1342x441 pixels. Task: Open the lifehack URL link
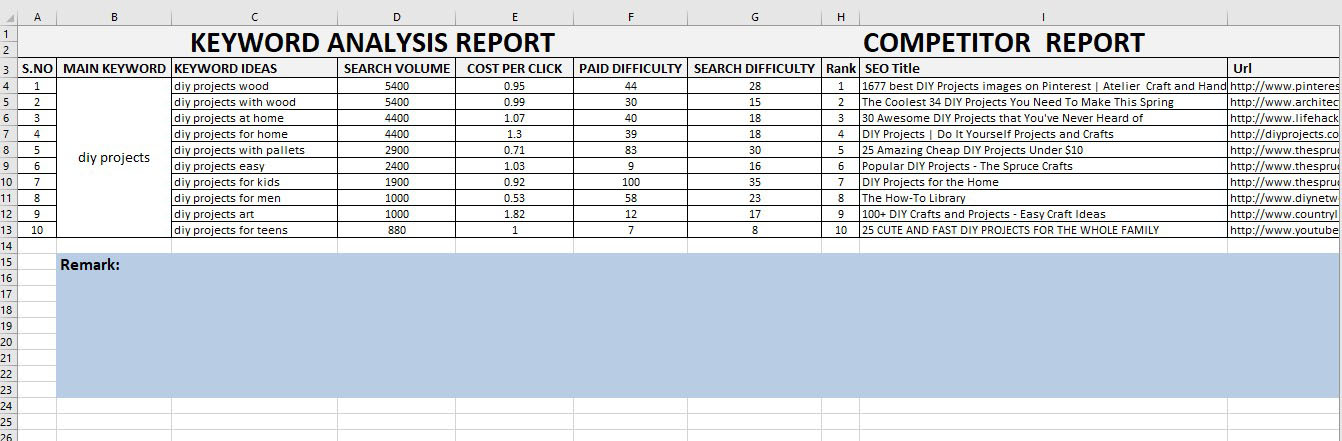click(x=1284, y=118)
